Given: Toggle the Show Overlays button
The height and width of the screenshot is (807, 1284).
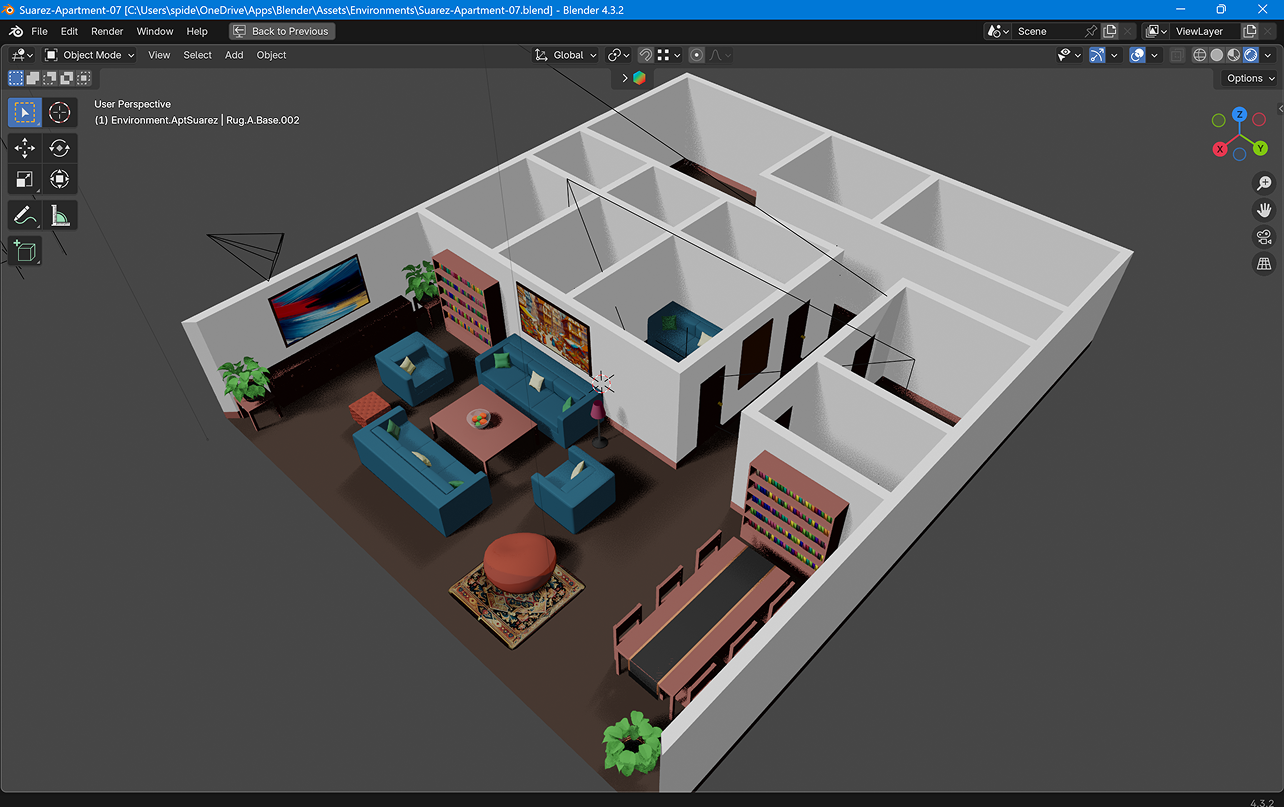Looking at the screenshot, I should coord(1137,55).
